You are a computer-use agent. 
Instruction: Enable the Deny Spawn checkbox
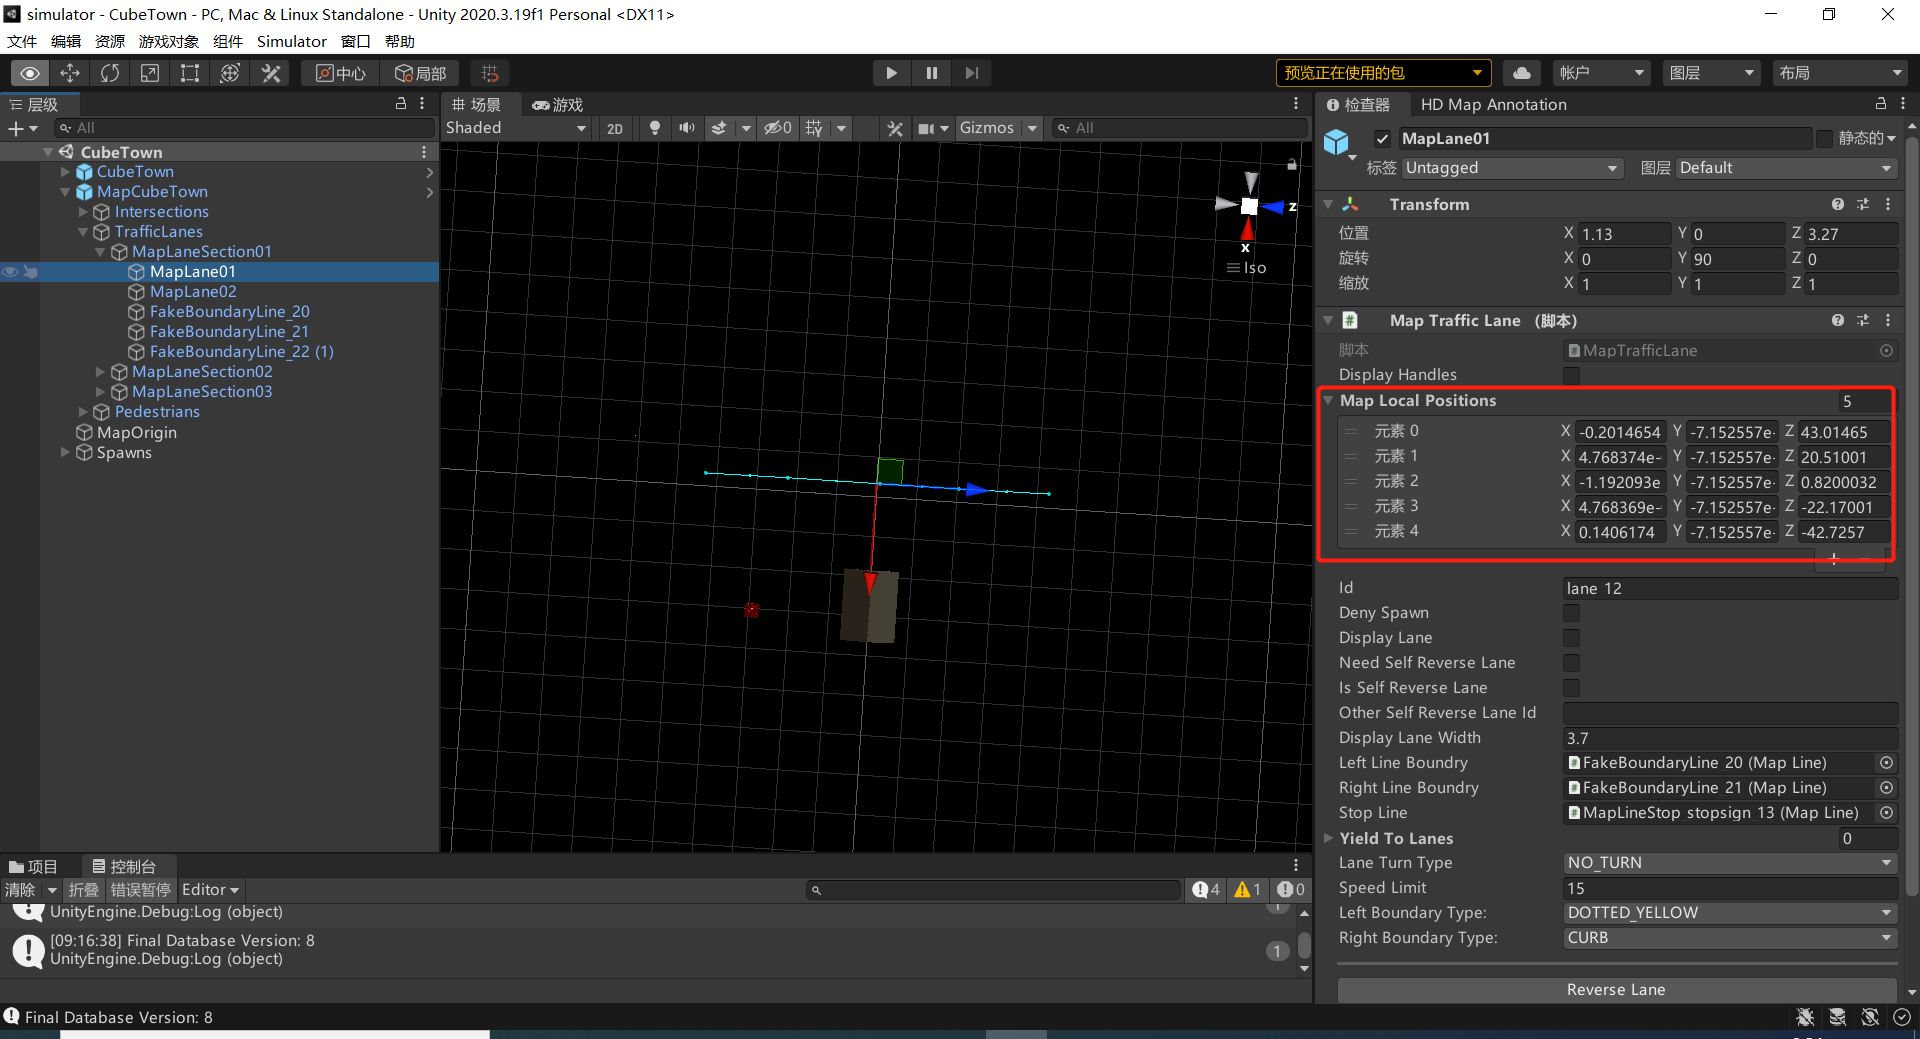coord(1571,613)
